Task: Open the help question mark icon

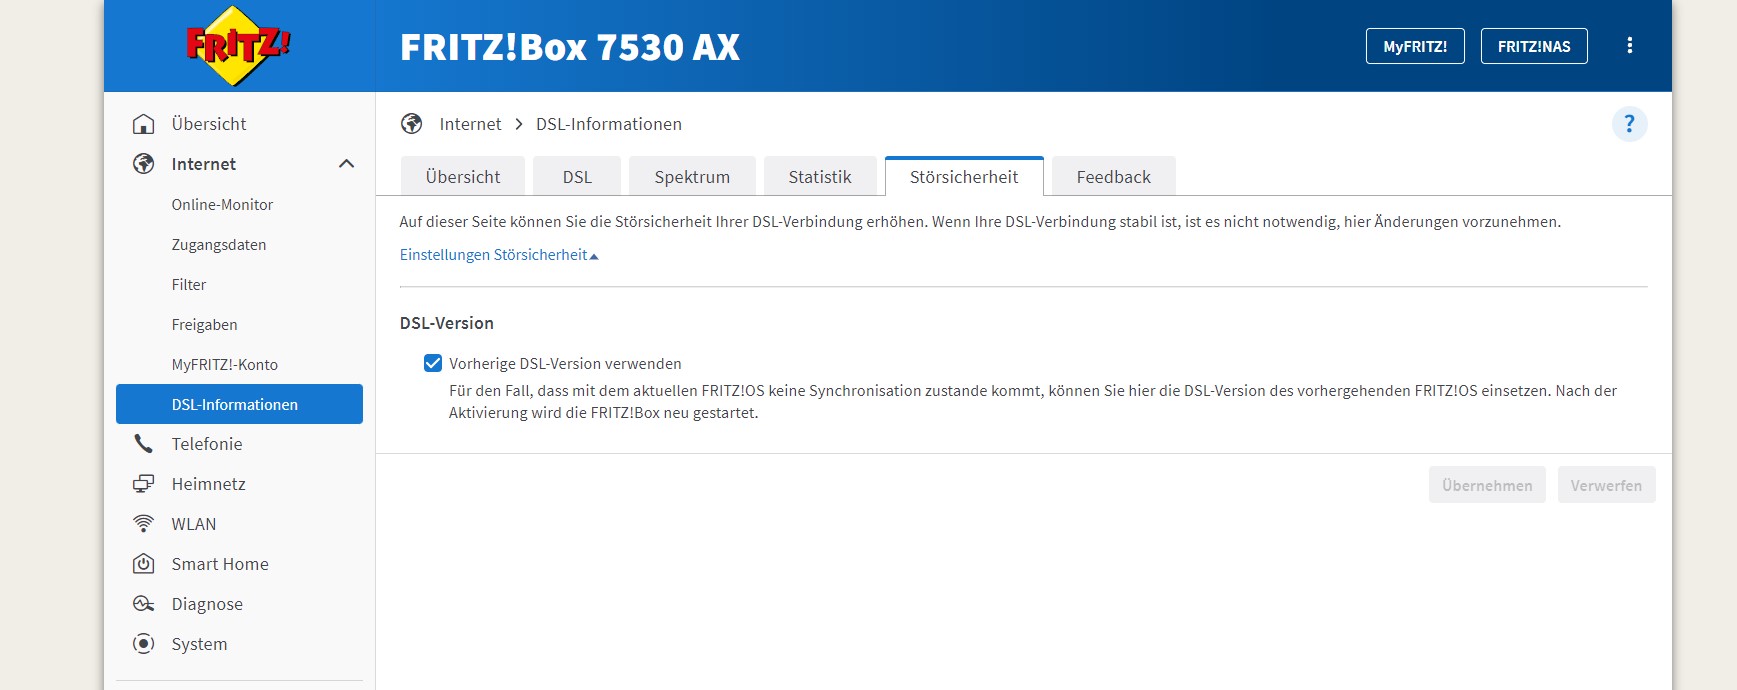Action: [x=1629, y=124]
